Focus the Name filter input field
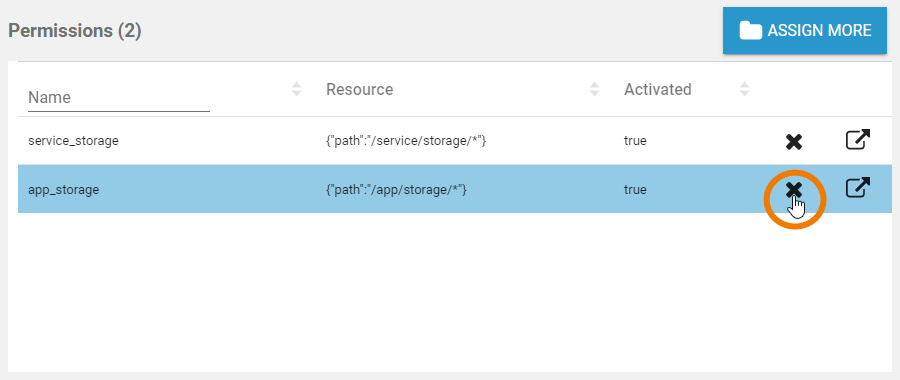 click(119, 98)
